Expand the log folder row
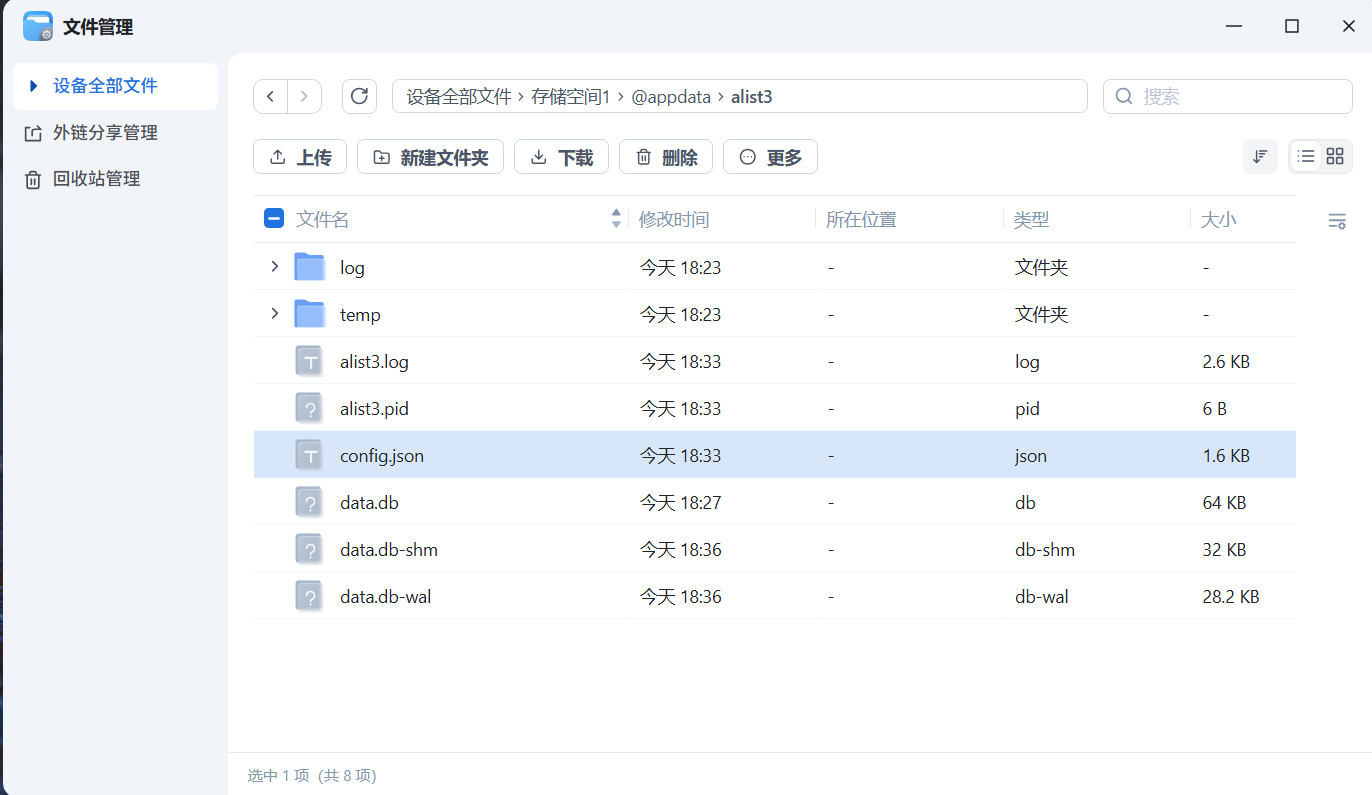 tap(274, 267)
